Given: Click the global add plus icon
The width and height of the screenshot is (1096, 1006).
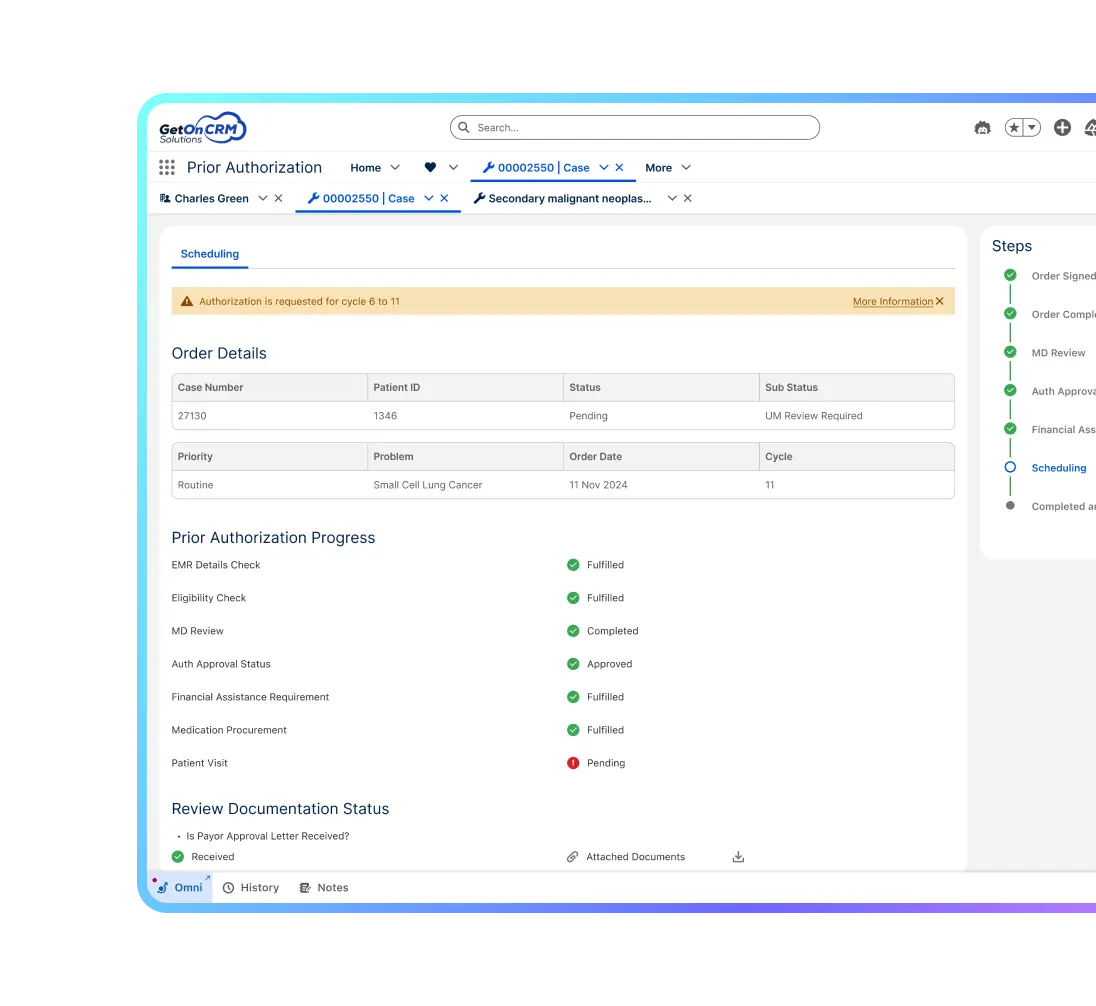Looking at the screenshot, I should point(1062,128).
